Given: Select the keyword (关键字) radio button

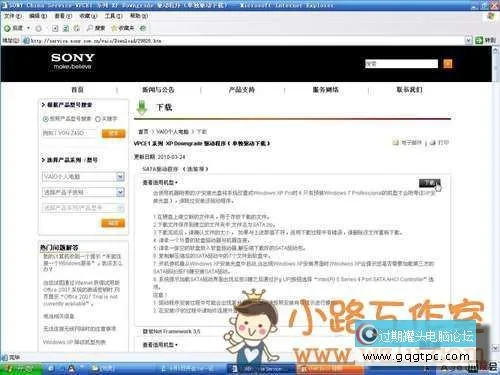Looking at the screenshot, I should [98, 119].
